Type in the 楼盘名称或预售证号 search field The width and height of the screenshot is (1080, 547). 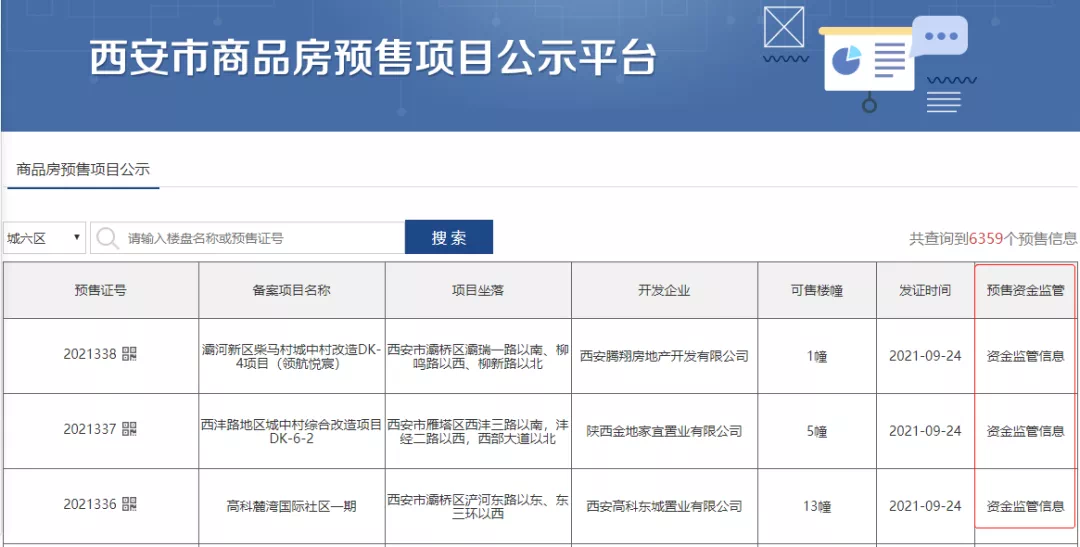coord(260,238)
